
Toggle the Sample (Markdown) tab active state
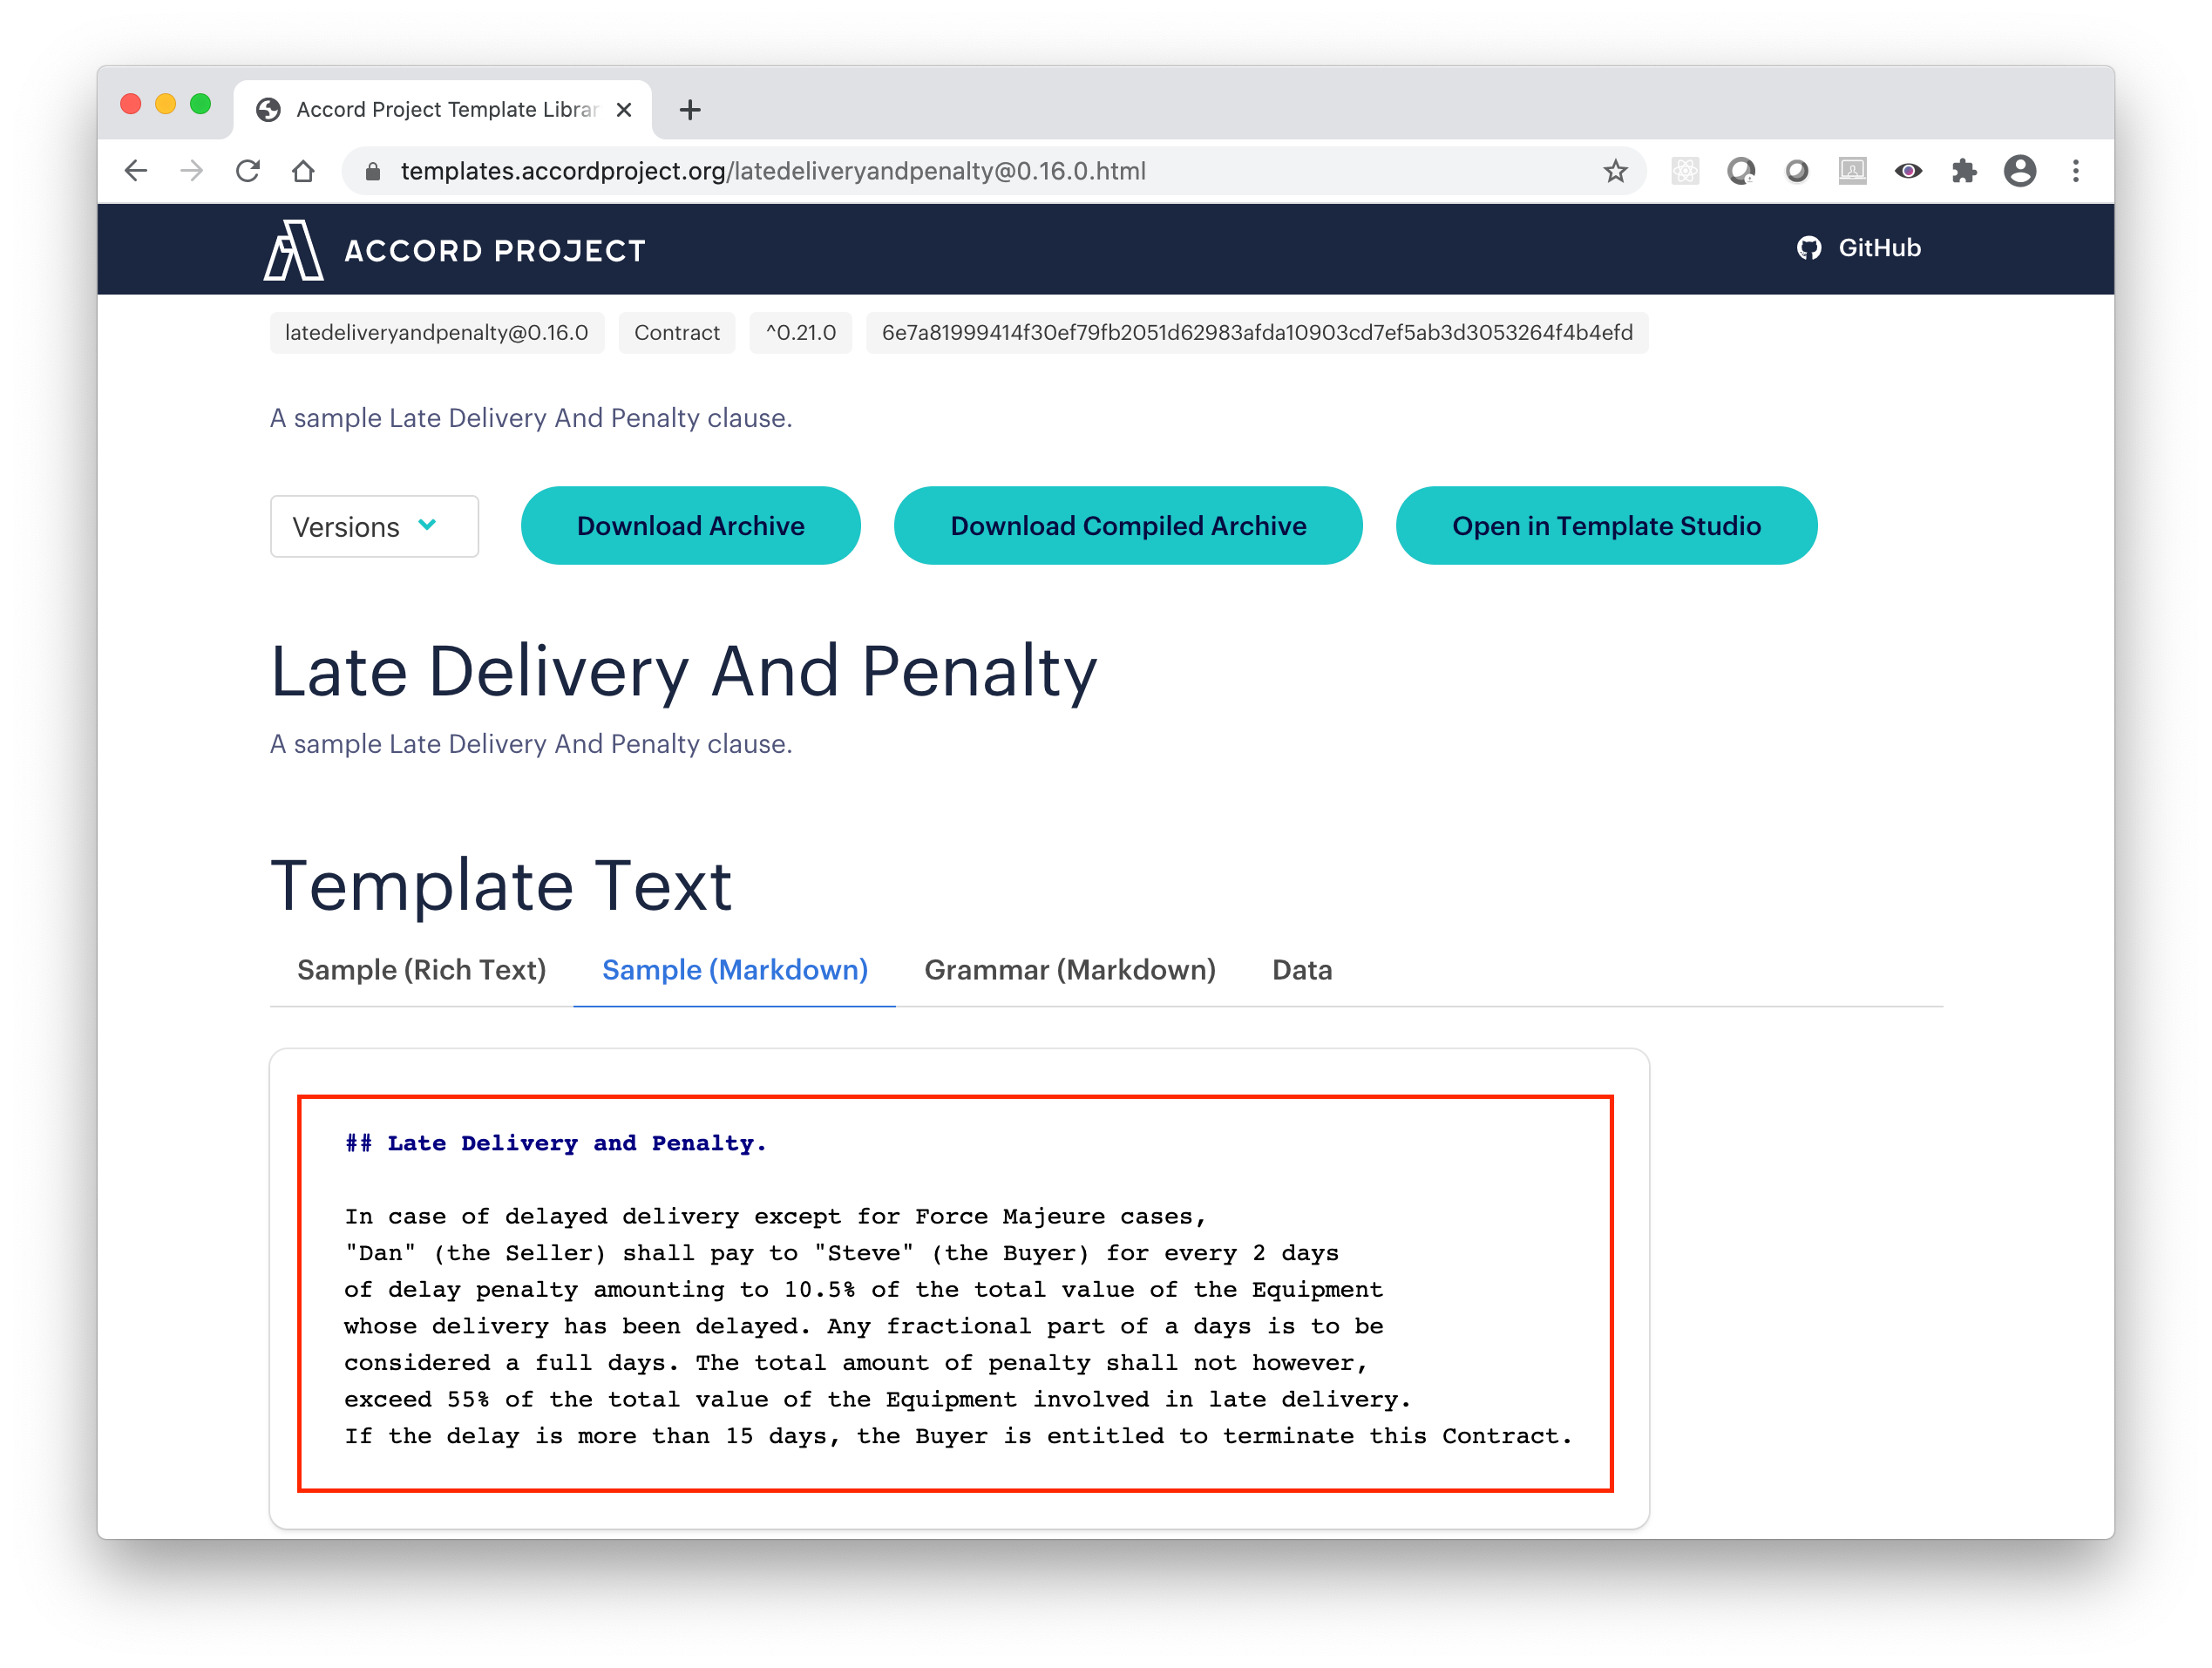(x=736, y=969)
